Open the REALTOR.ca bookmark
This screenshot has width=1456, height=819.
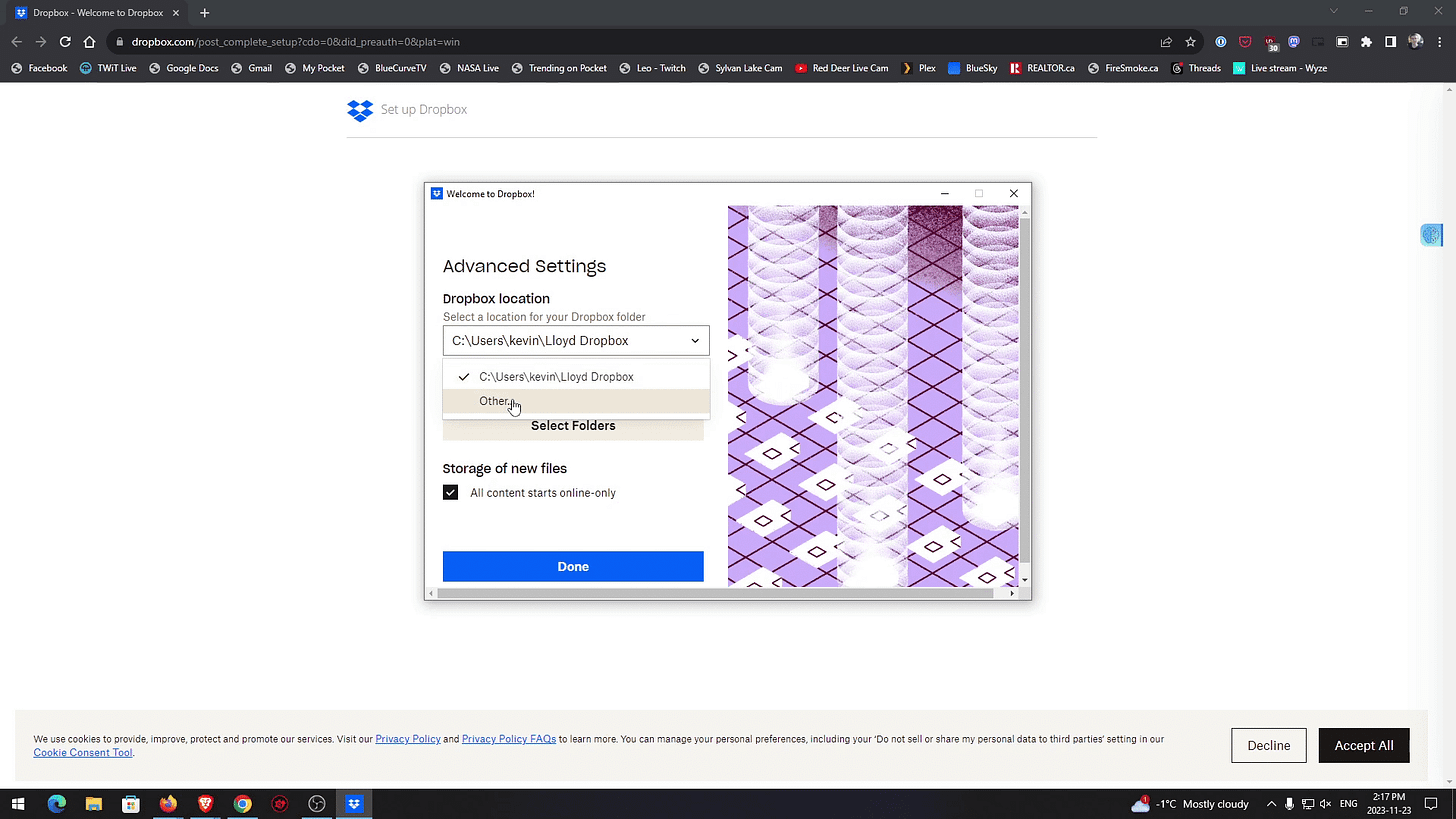[1042, 68]
